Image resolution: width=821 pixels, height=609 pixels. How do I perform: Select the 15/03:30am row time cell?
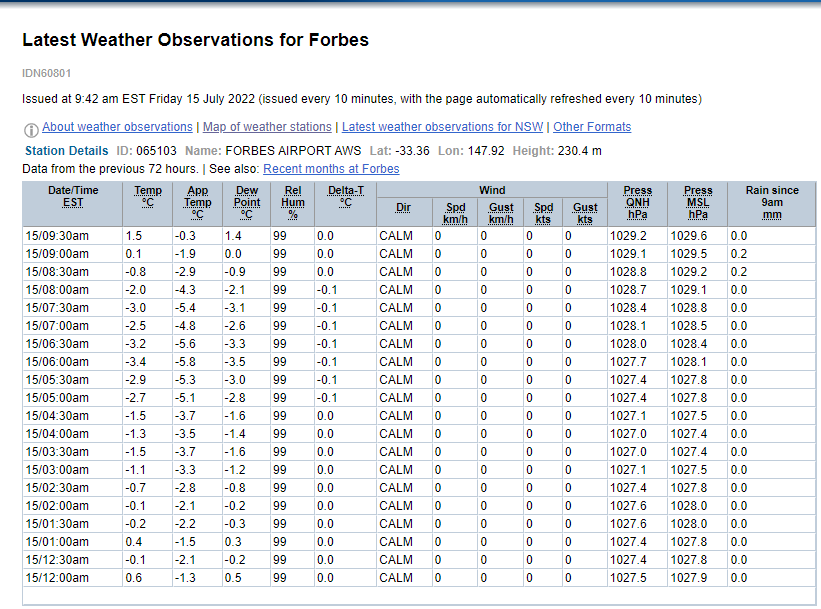[x=72, y=452]
